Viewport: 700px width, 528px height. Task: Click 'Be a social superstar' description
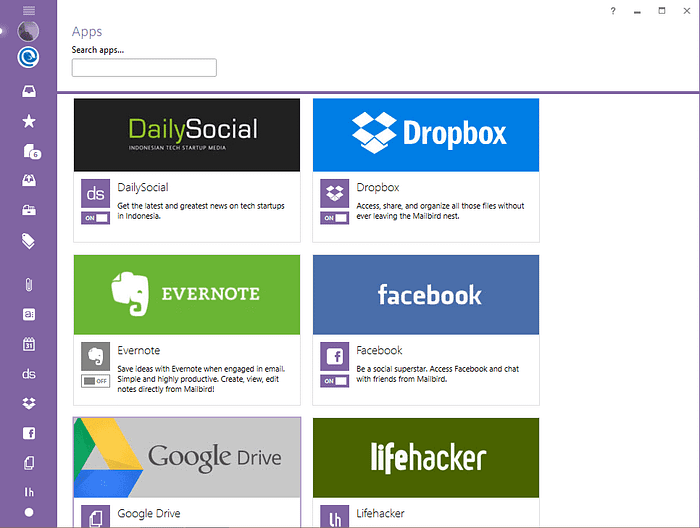click(x=438, y=374)
